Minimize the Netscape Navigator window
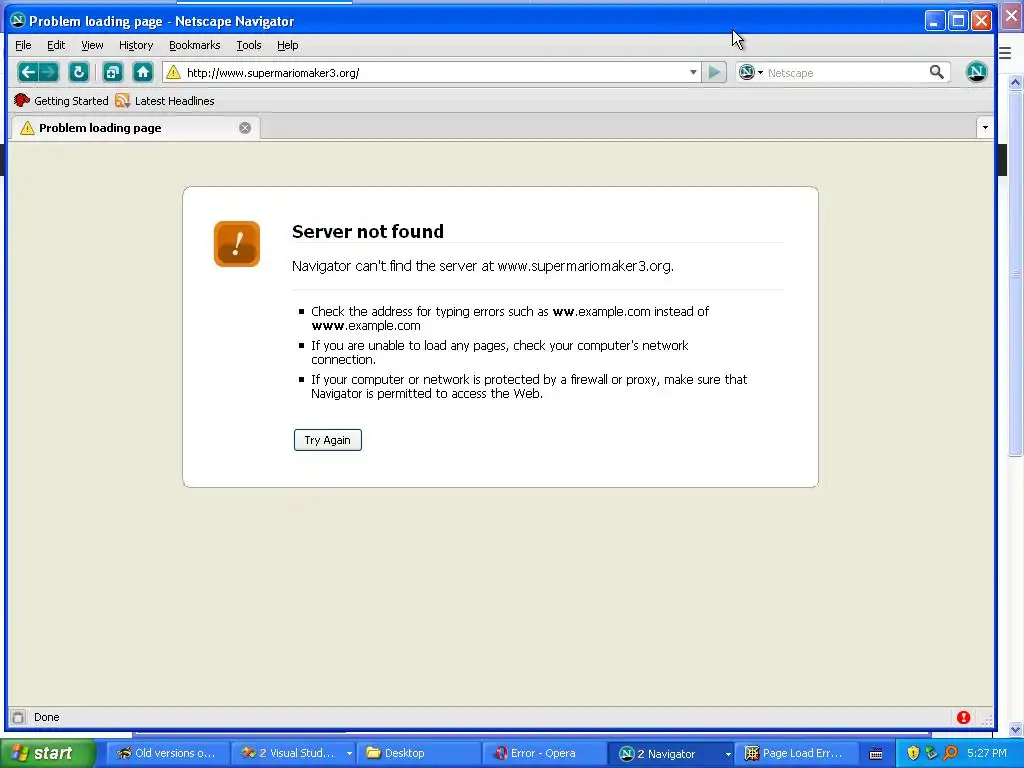Image resolution: width=1024 pixels, height=768 pixels. [x=935, y=21]
